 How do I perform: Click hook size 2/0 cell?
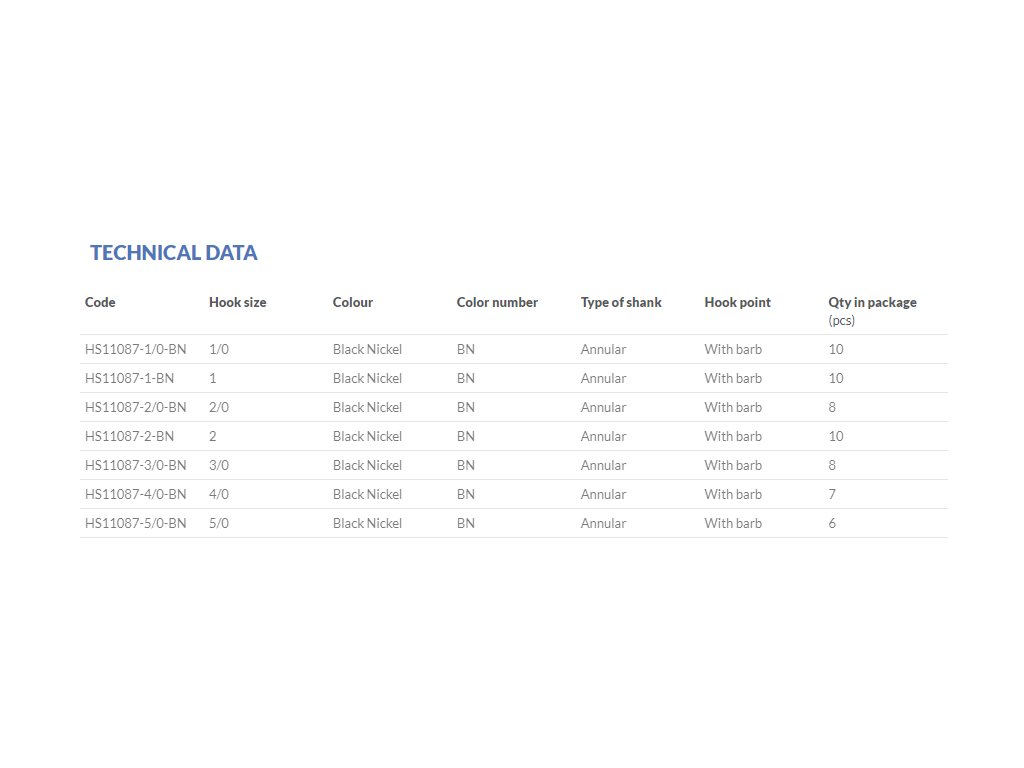[219, 408]
